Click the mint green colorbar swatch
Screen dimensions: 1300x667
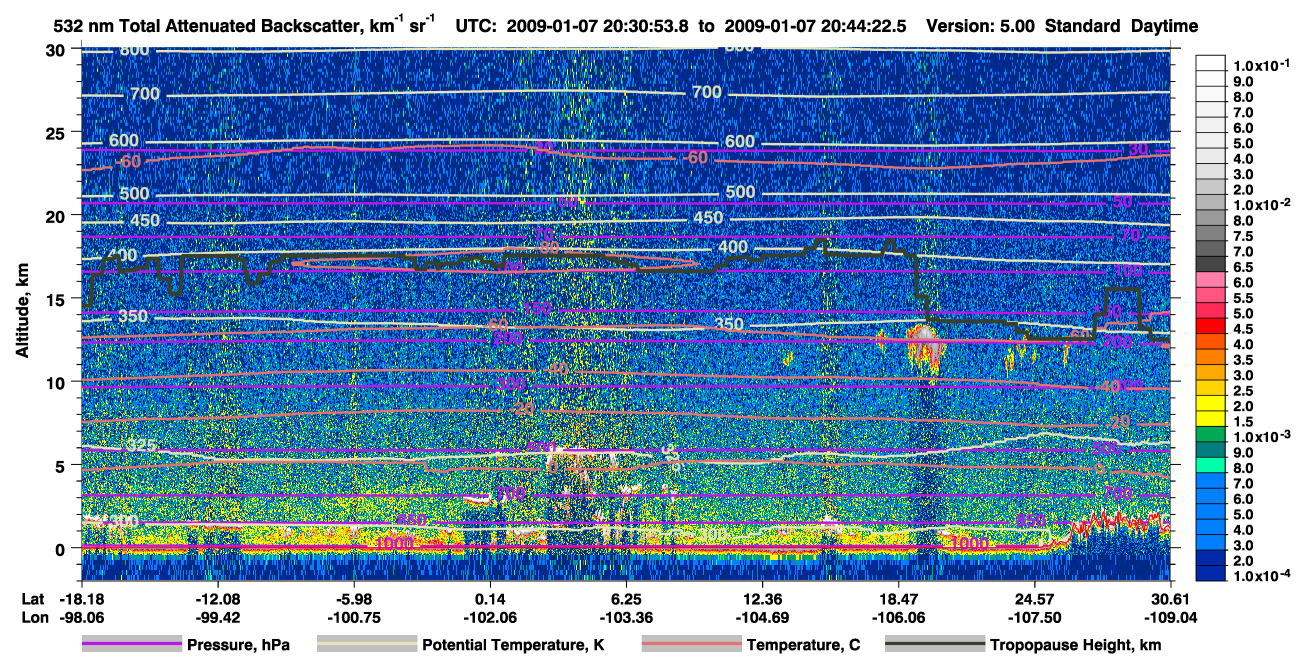click(1210, 467)
